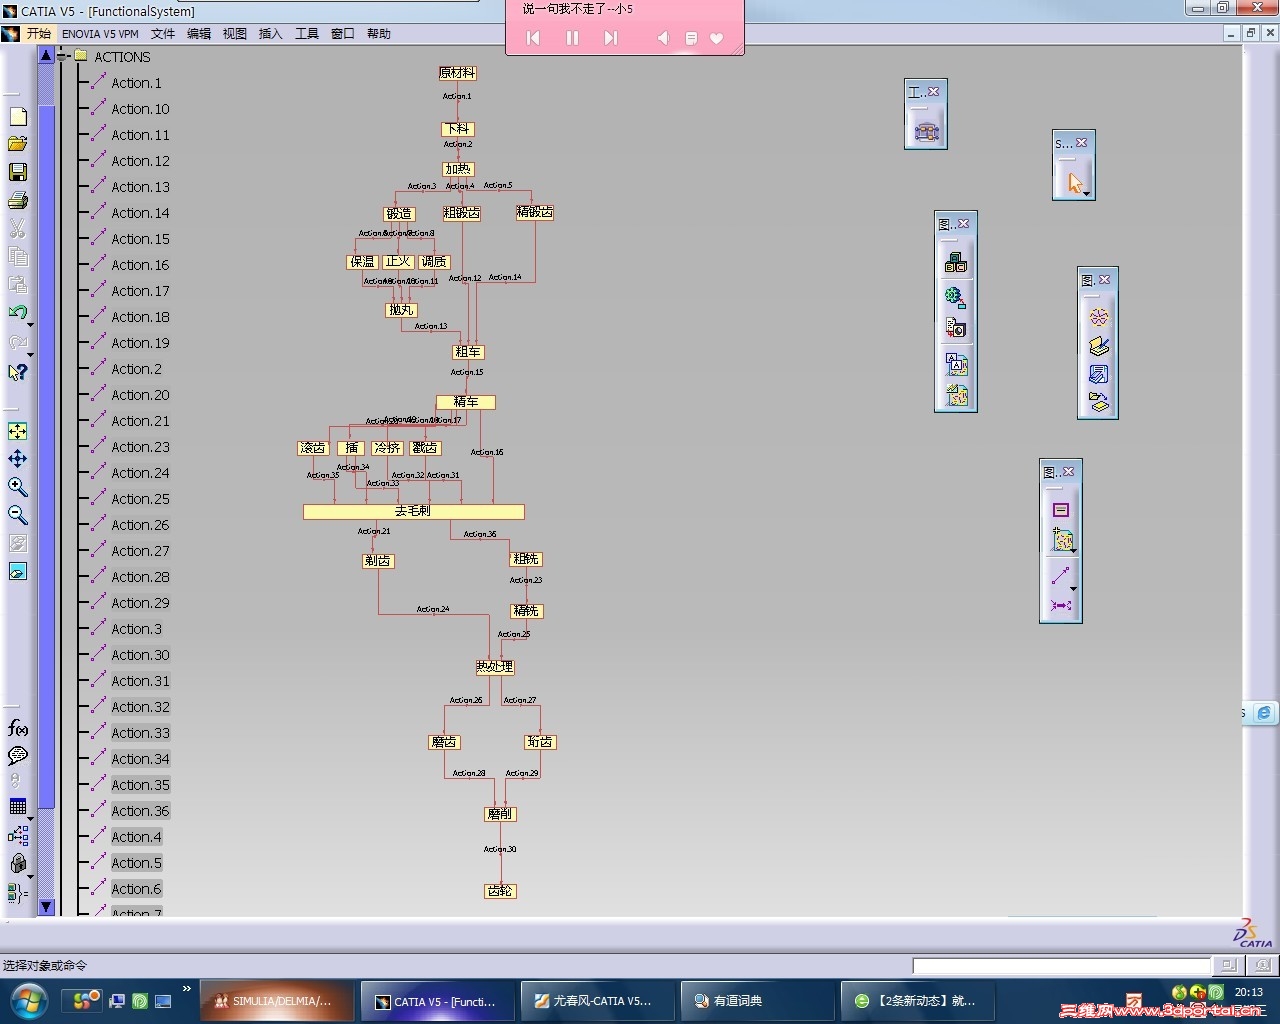
Task: Pause the music in the player widget
Action: [573, 38]
